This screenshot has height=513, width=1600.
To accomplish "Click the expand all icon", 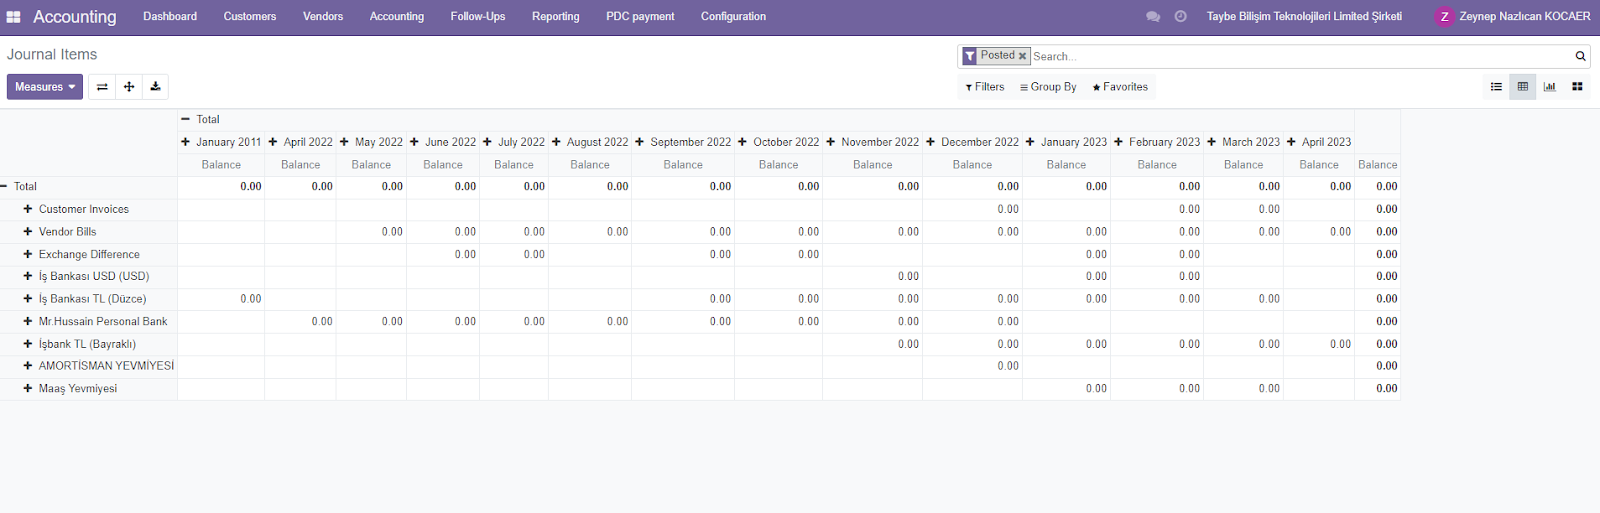I will [129, 87].
